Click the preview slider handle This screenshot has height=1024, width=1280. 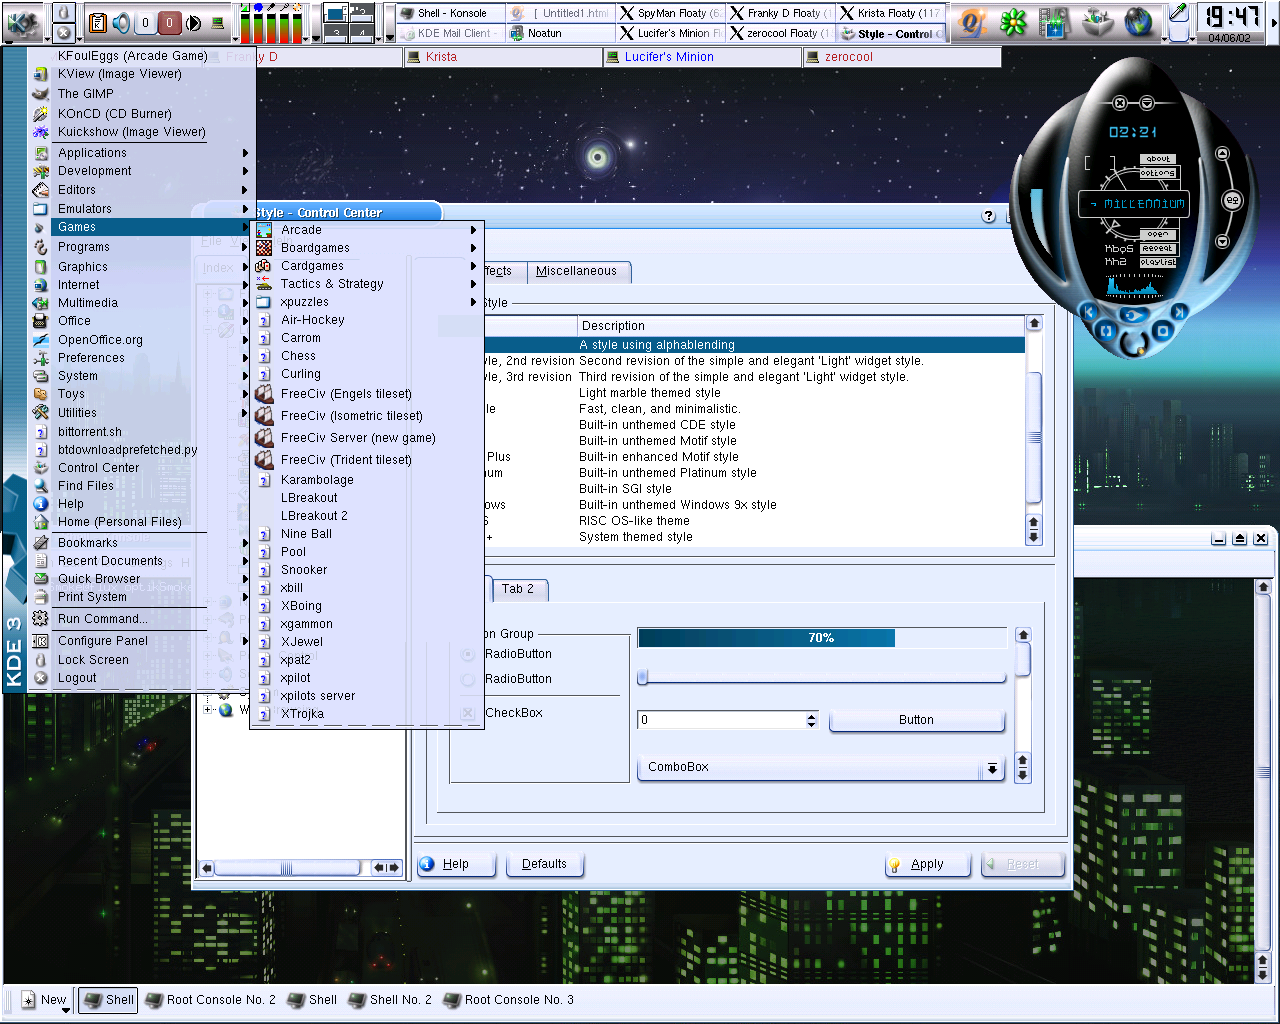pos(643,677)
